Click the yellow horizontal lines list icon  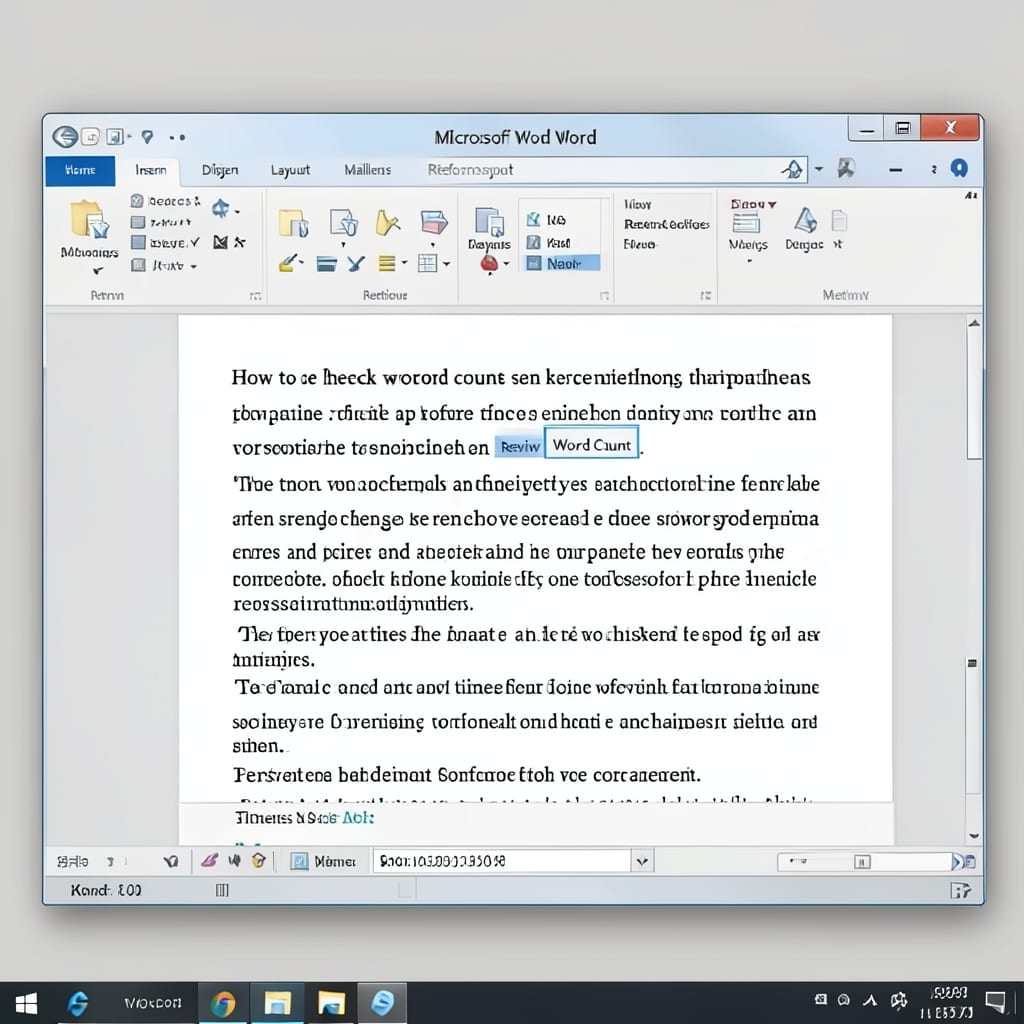coord(387,264)
